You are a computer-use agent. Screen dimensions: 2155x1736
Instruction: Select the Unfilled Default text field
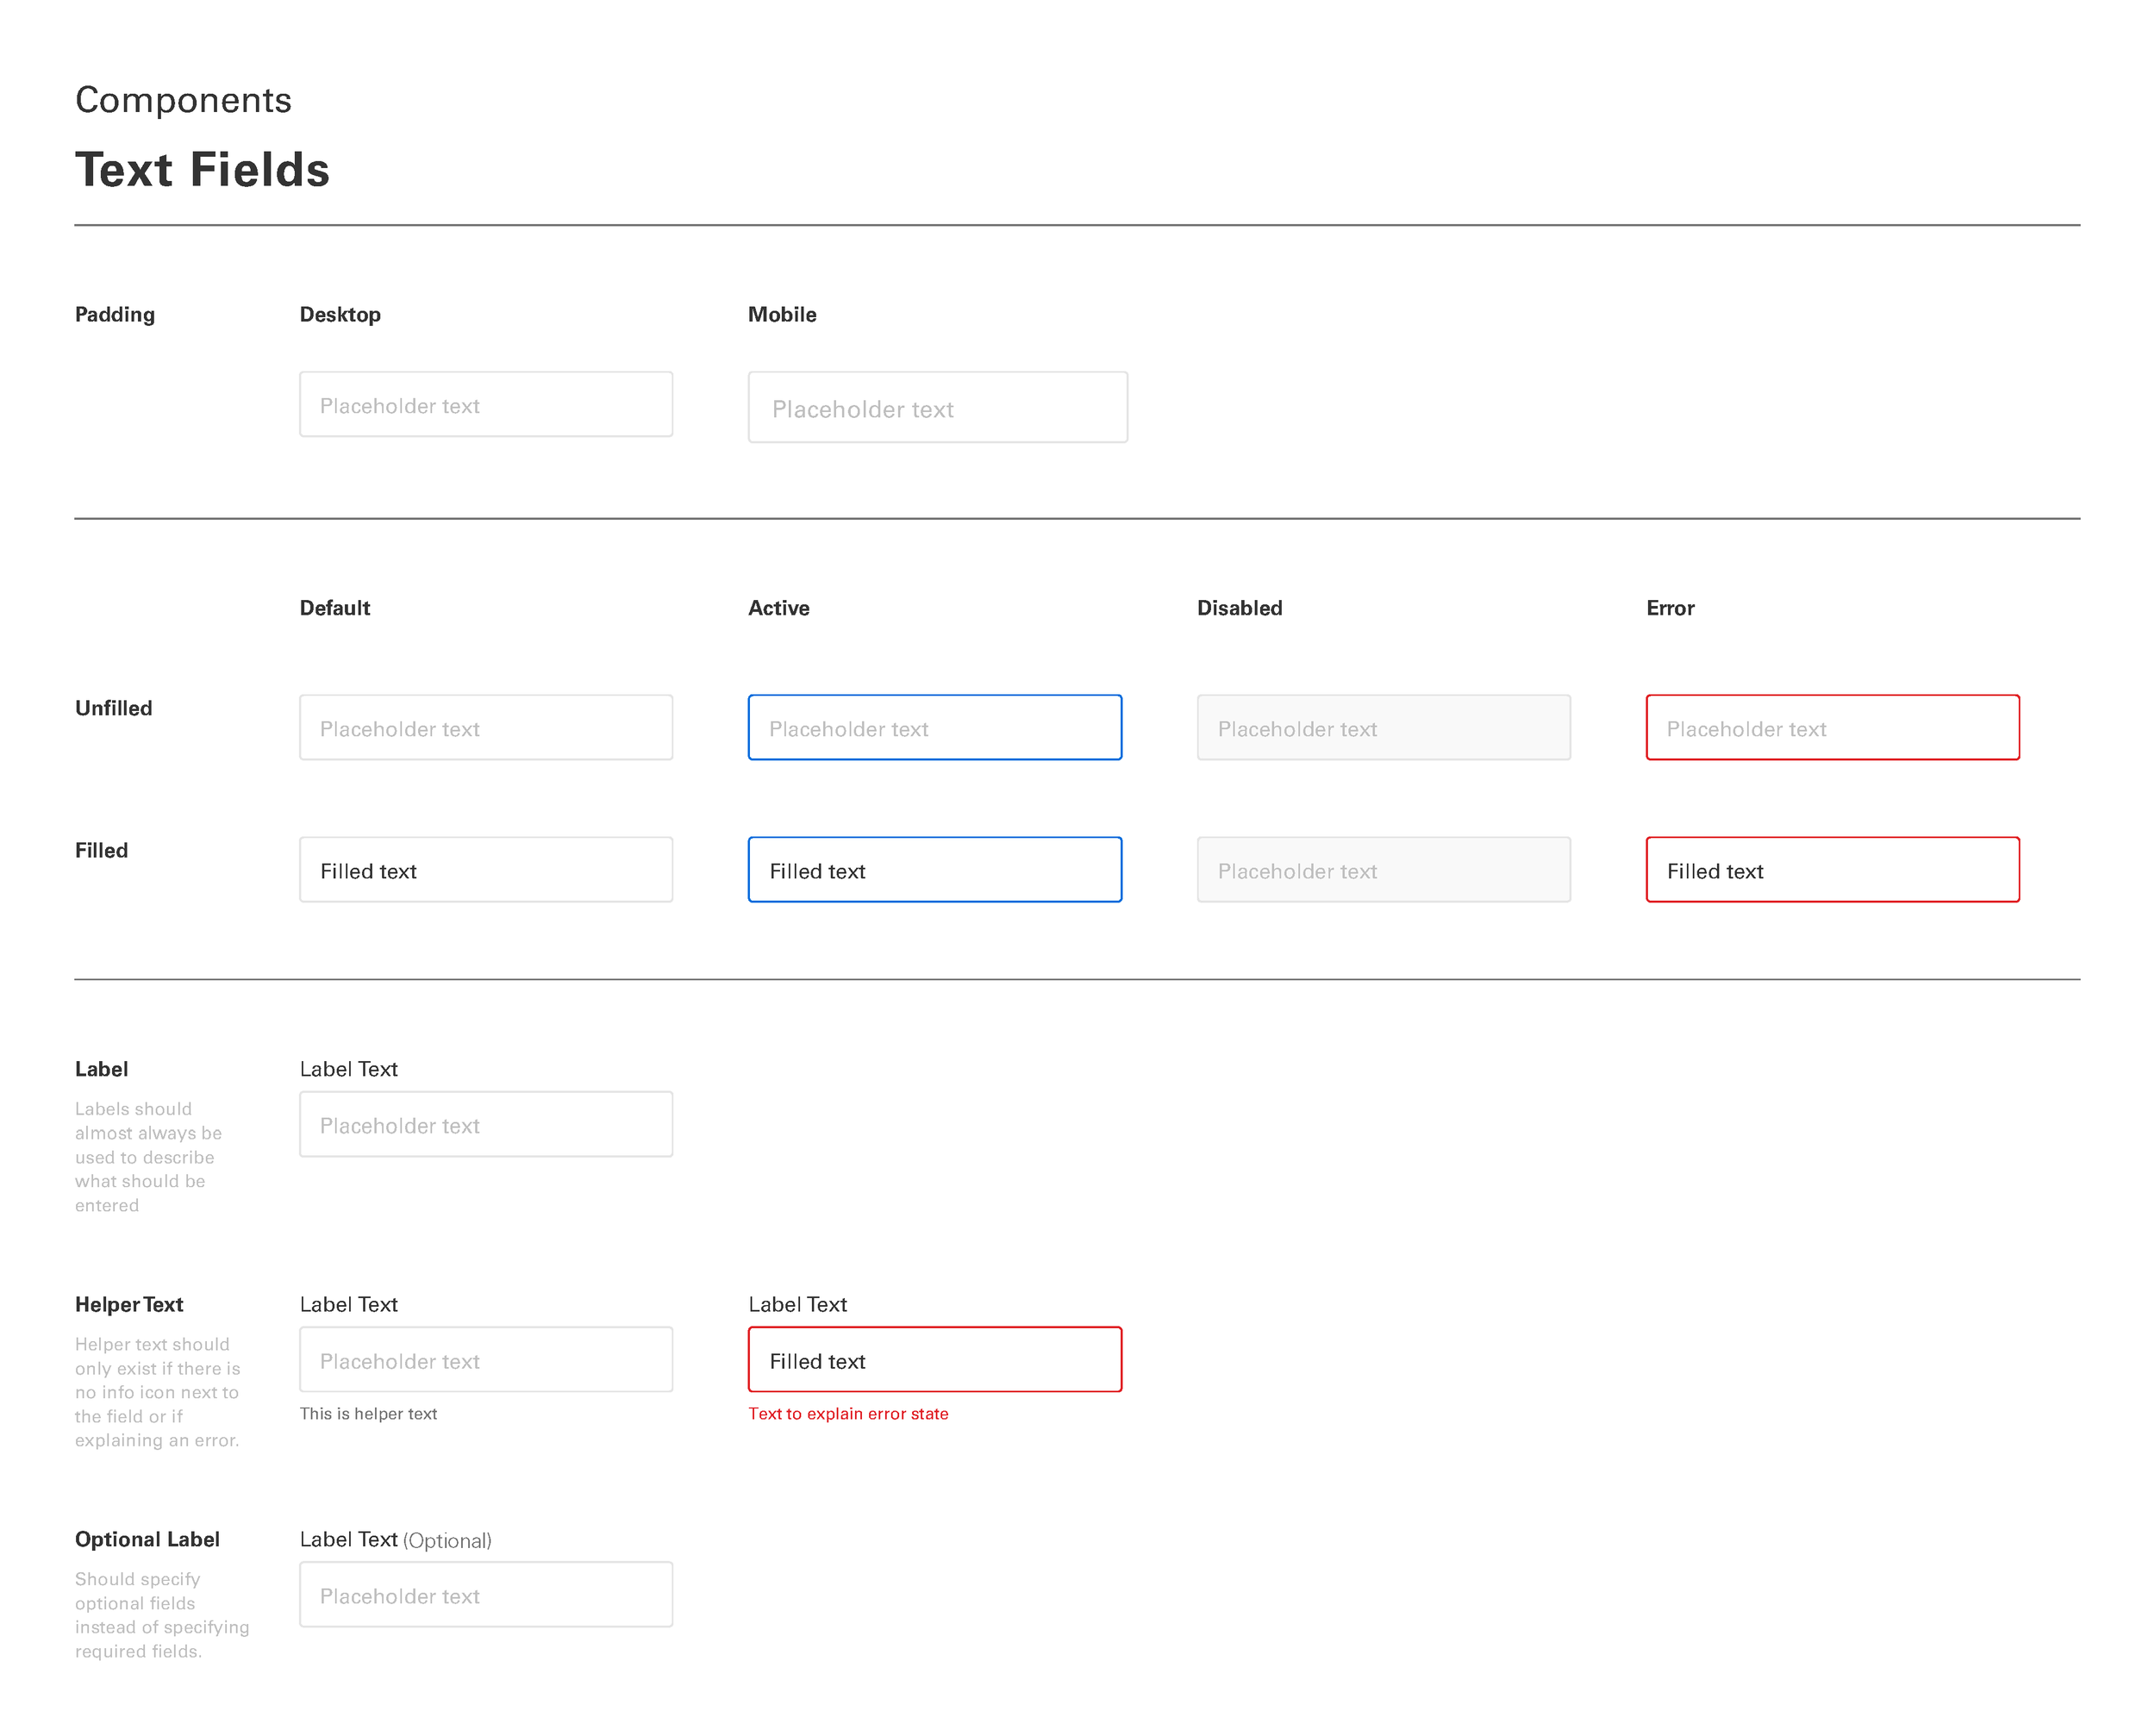click(x=486, y=727)
